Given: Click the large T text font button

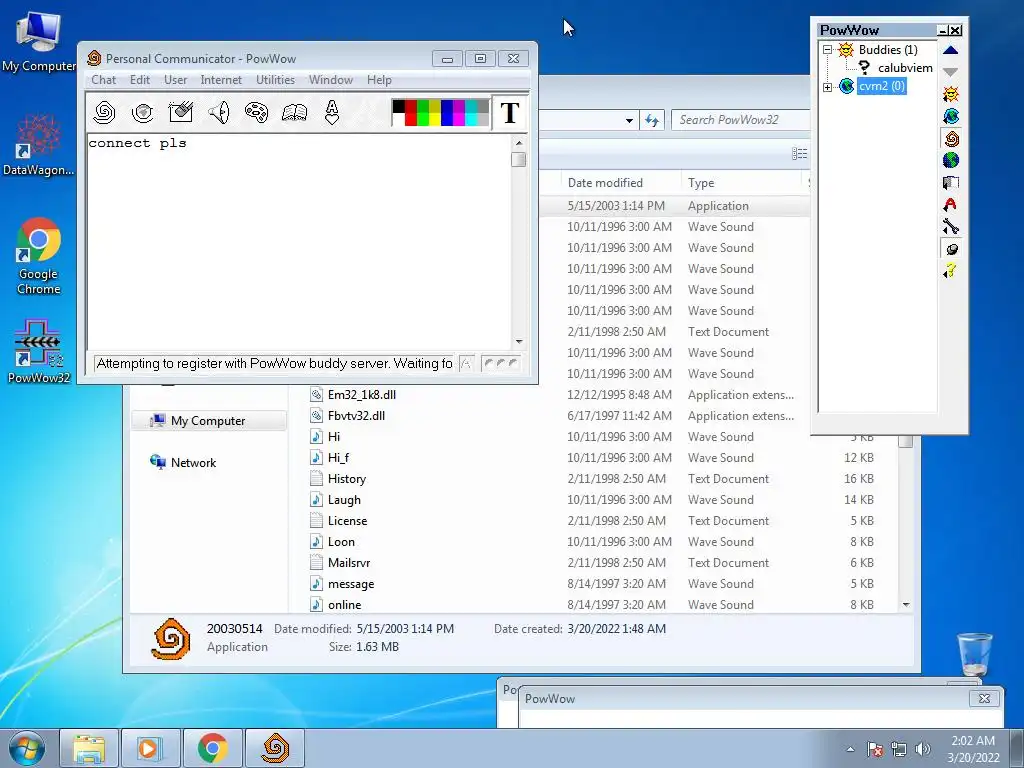Looking at the screenshot, I should coord(509,113).
